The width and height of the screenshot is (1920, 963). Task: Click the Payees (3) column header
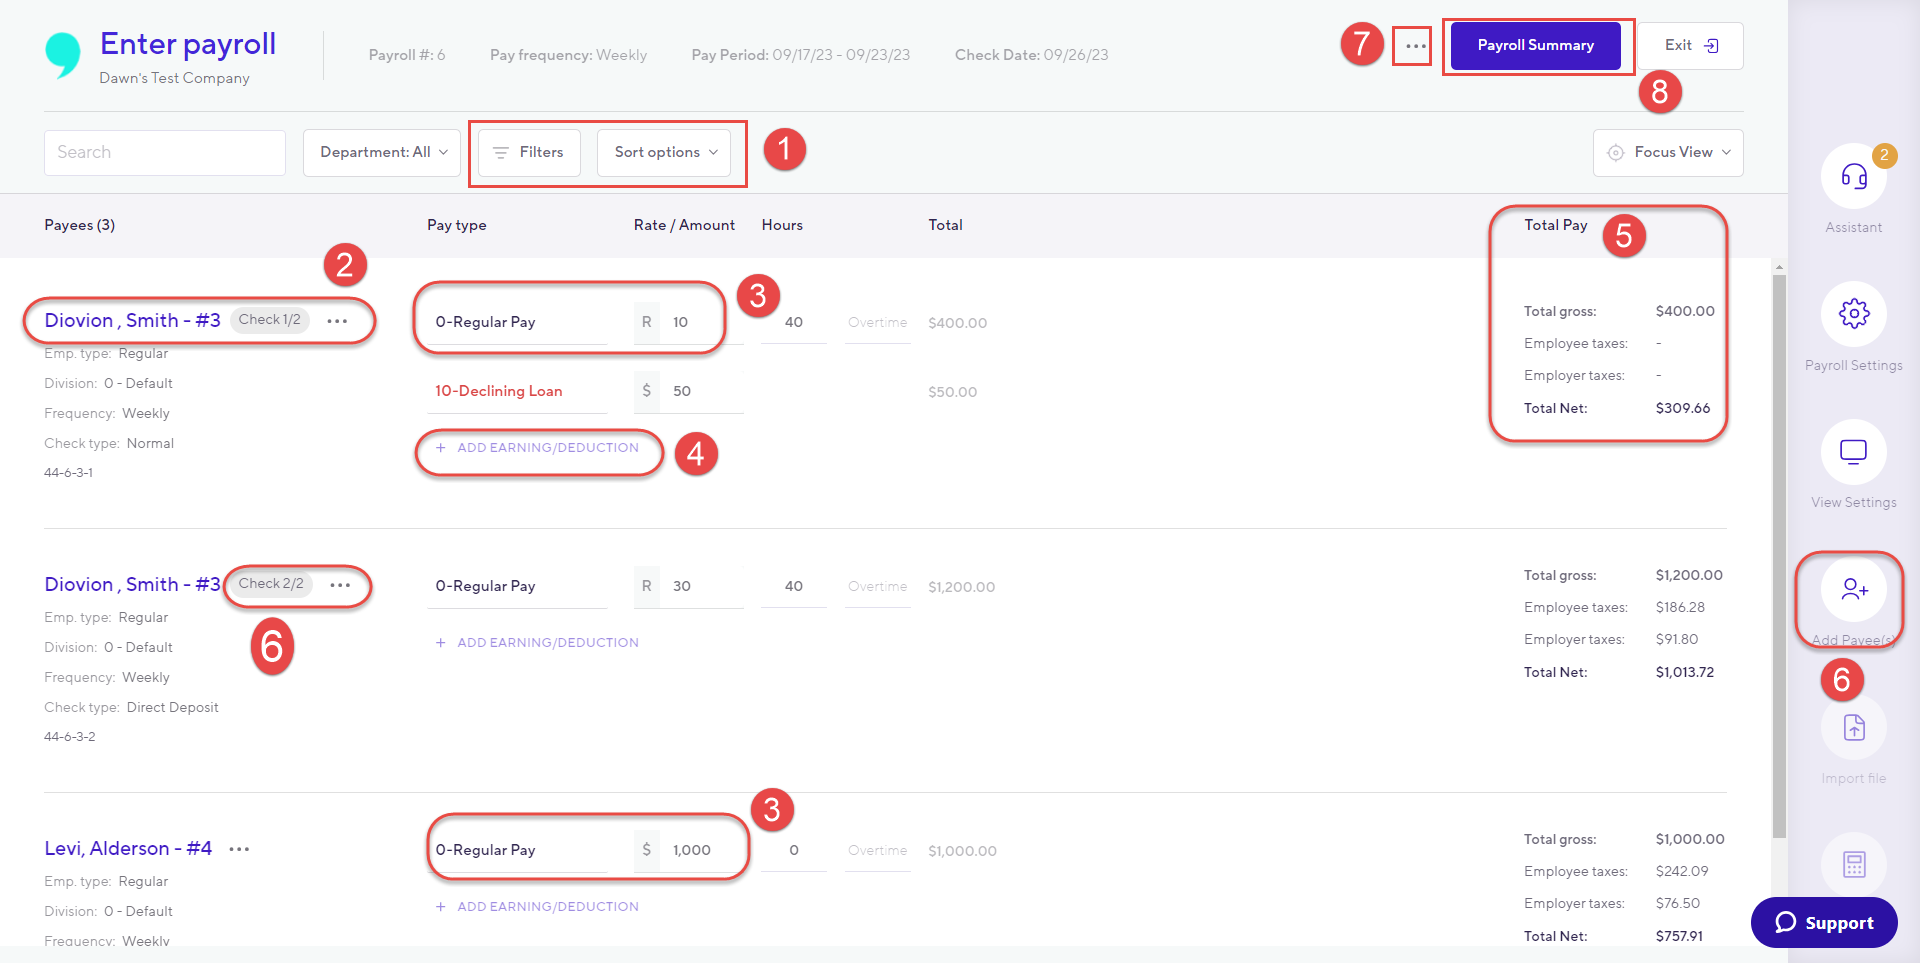[80, 225]
